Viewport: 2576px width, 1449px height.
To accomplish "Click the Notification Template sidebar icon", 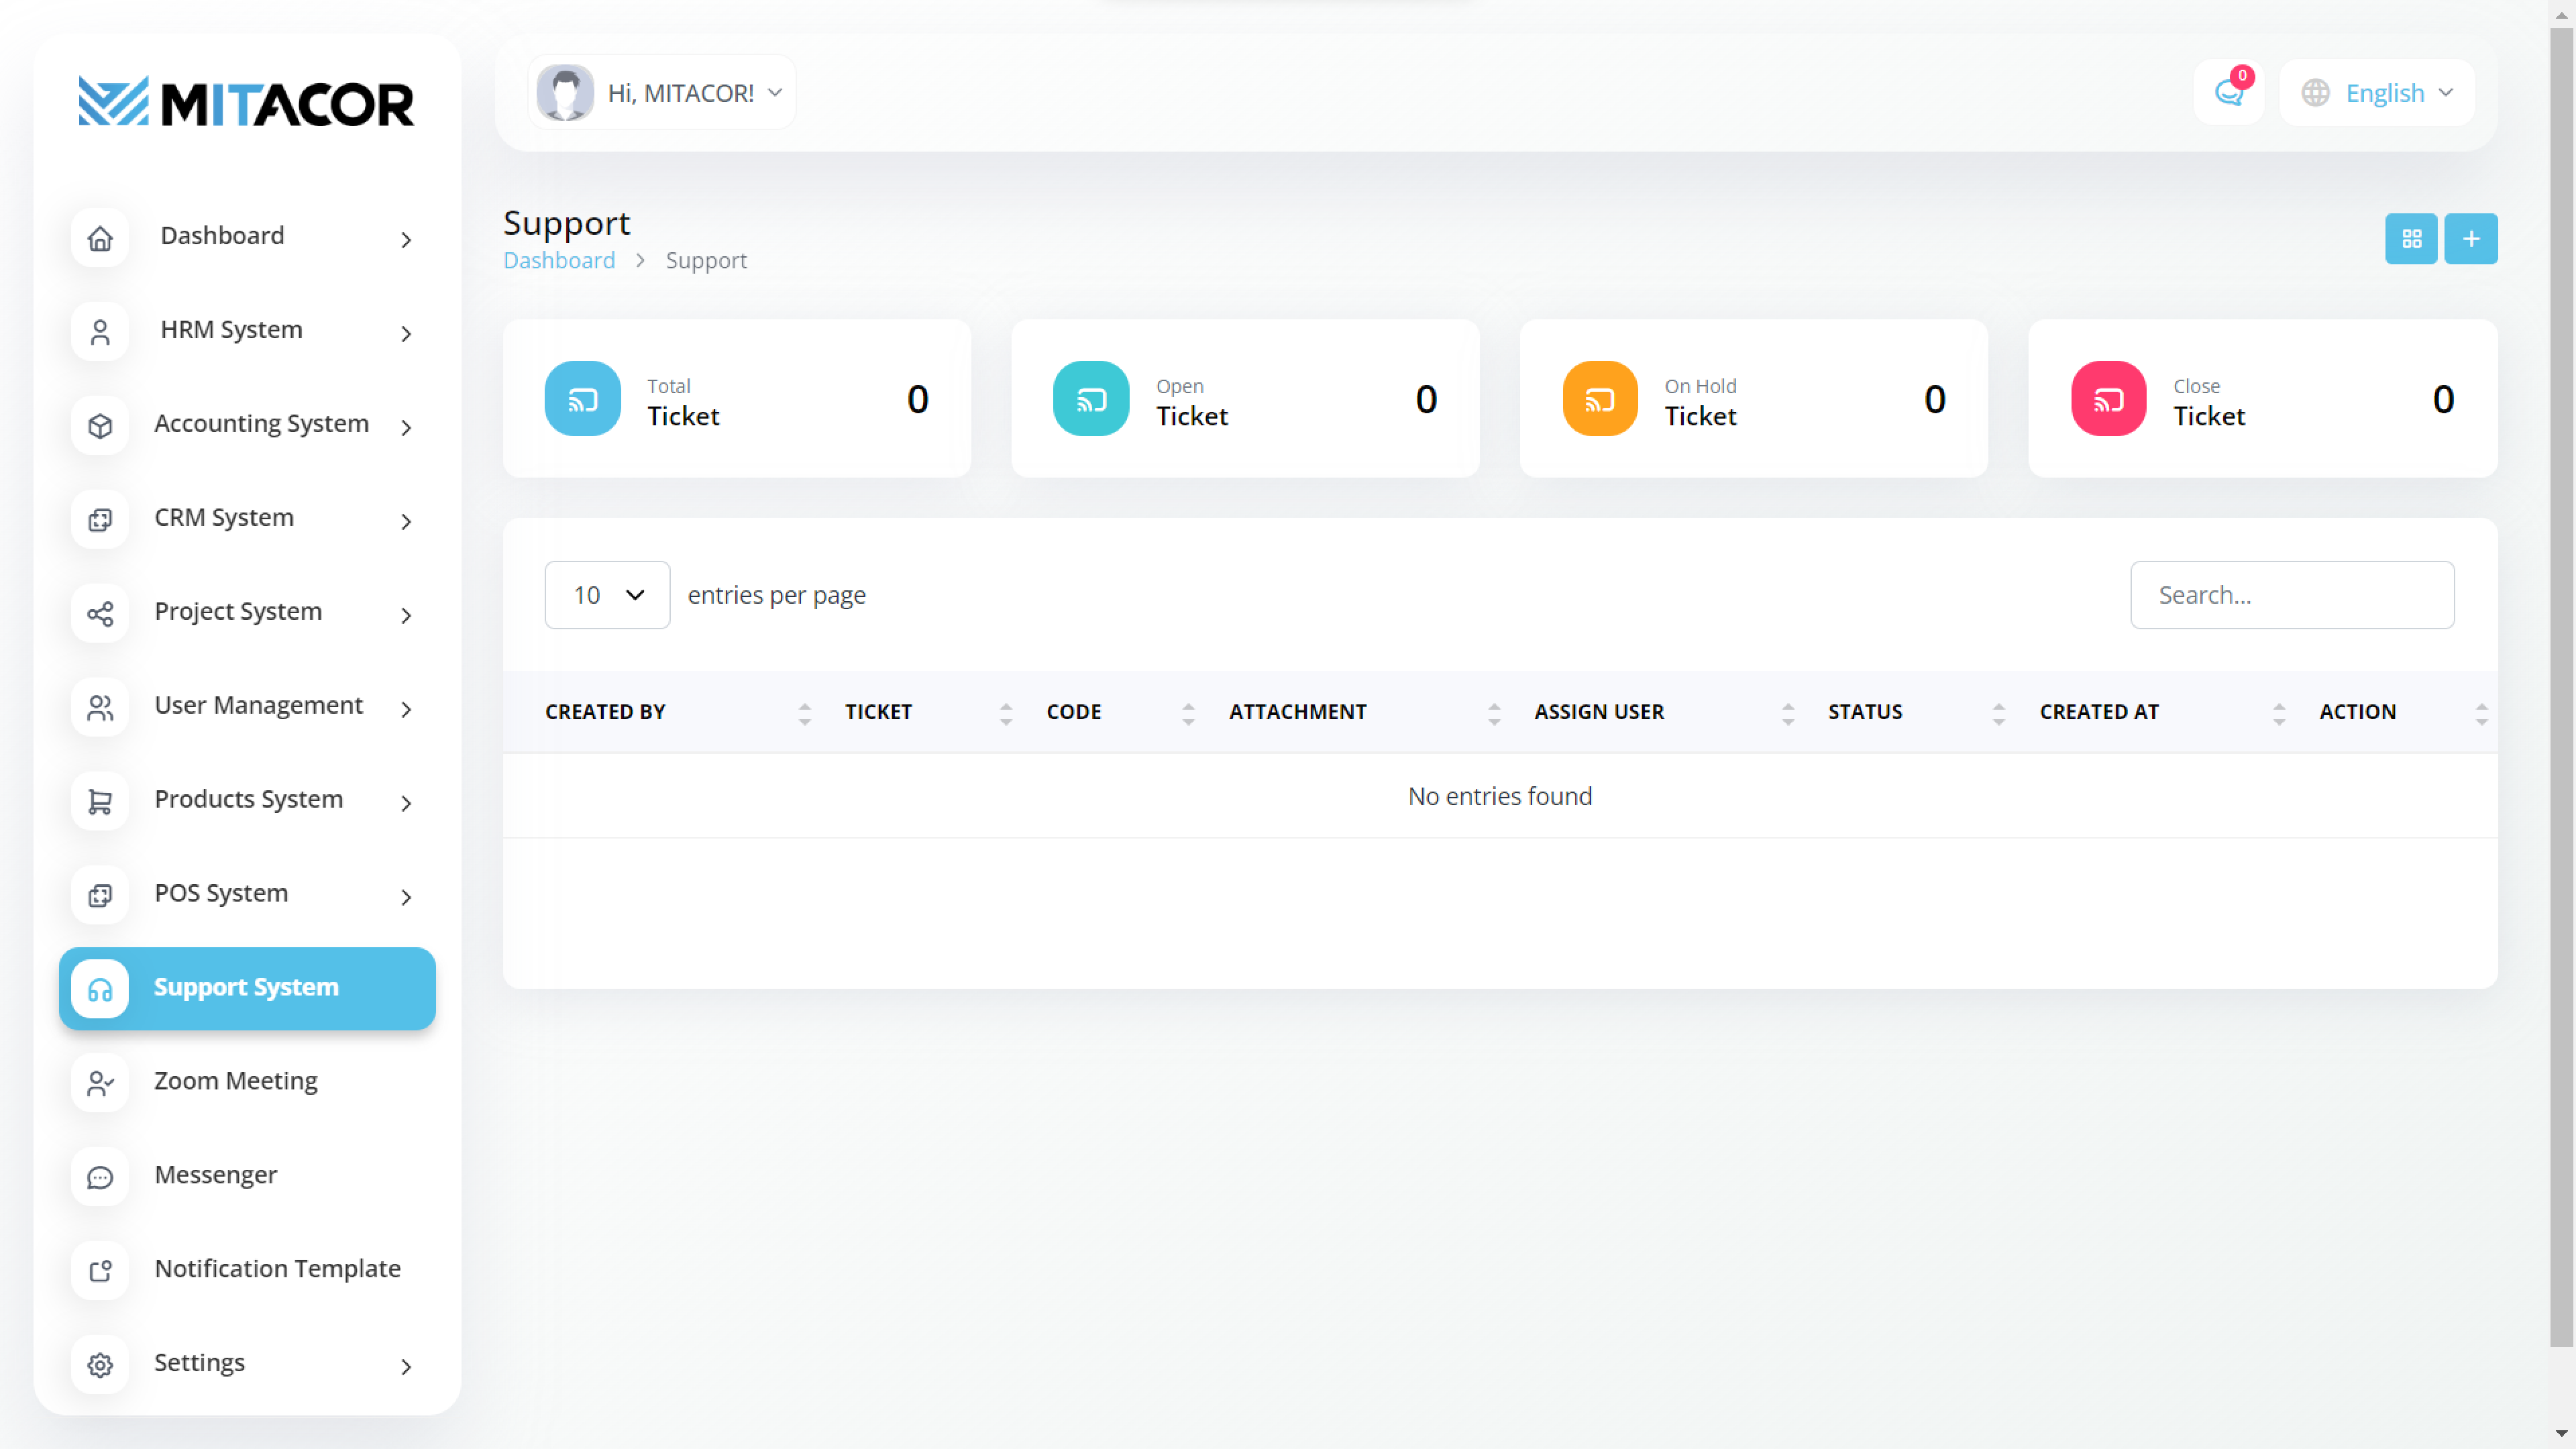I will pyautogui.click(x=100, y=1270).
